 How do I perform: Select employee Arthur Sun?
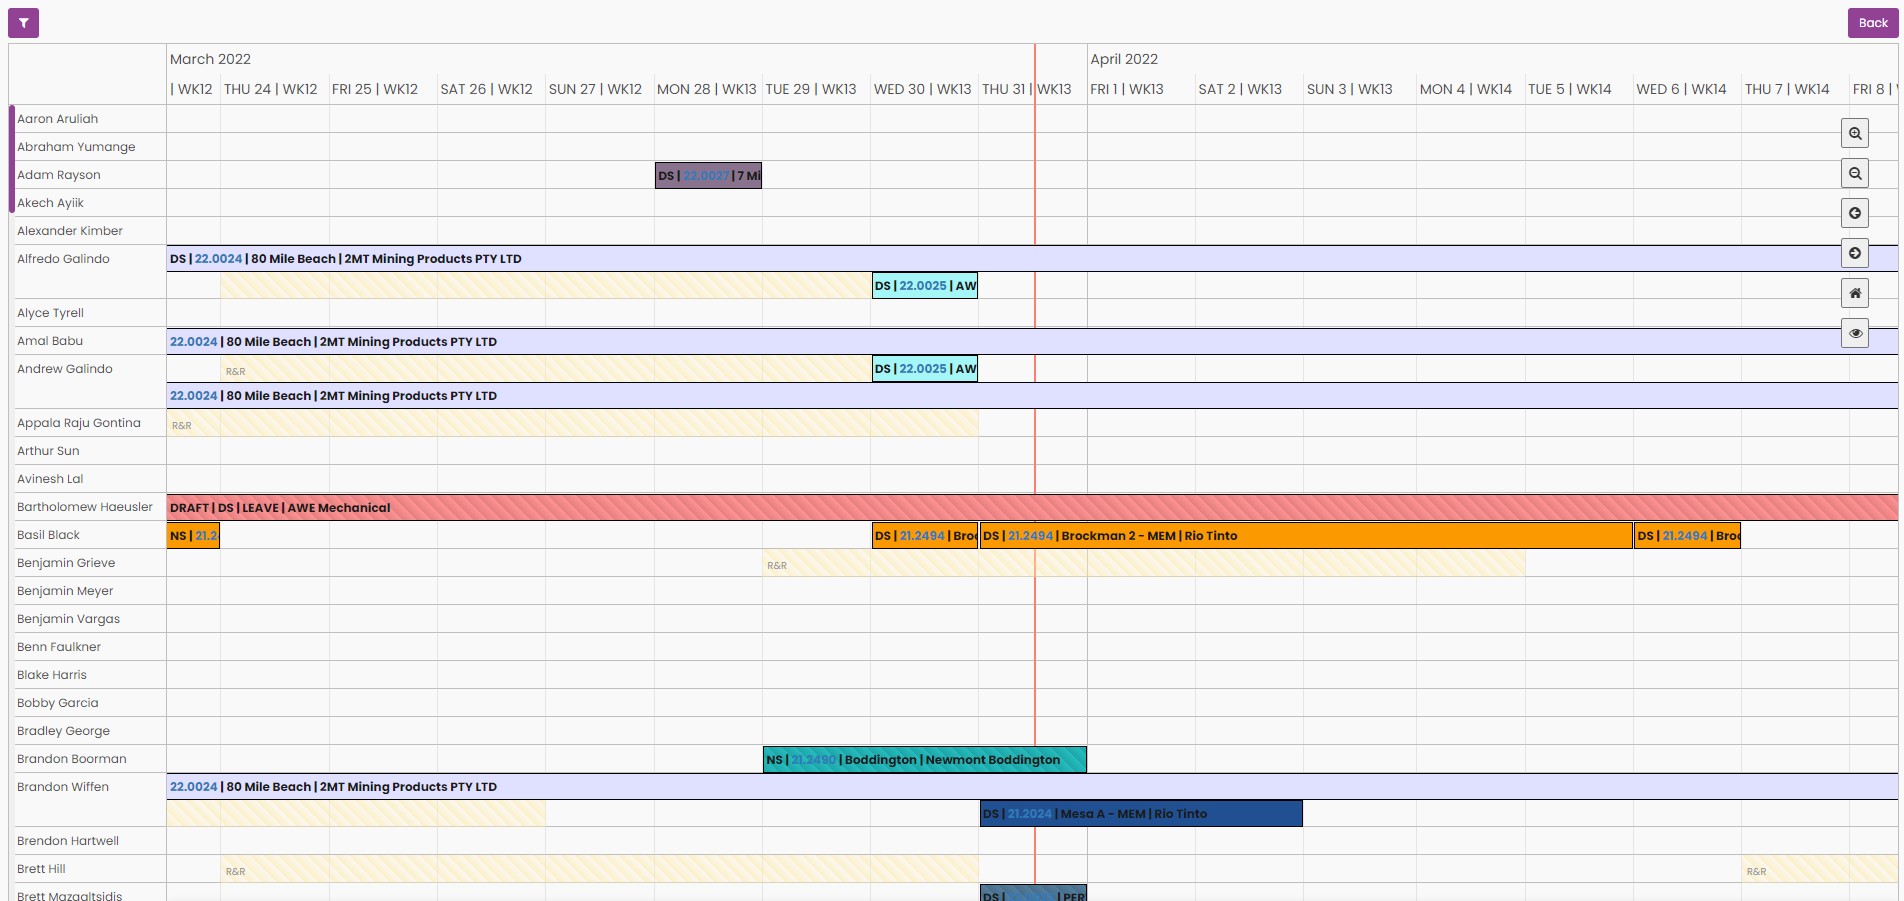(48, 451)
